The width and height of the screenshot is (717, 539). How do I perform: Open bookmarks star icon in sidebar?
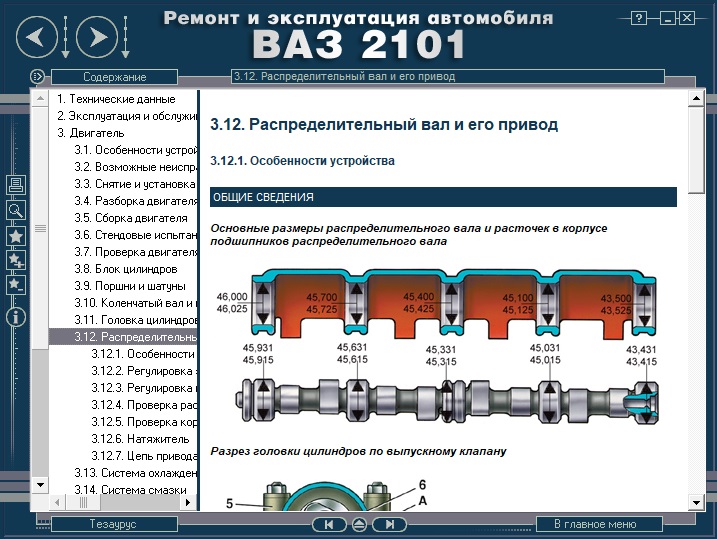[16, 236]
